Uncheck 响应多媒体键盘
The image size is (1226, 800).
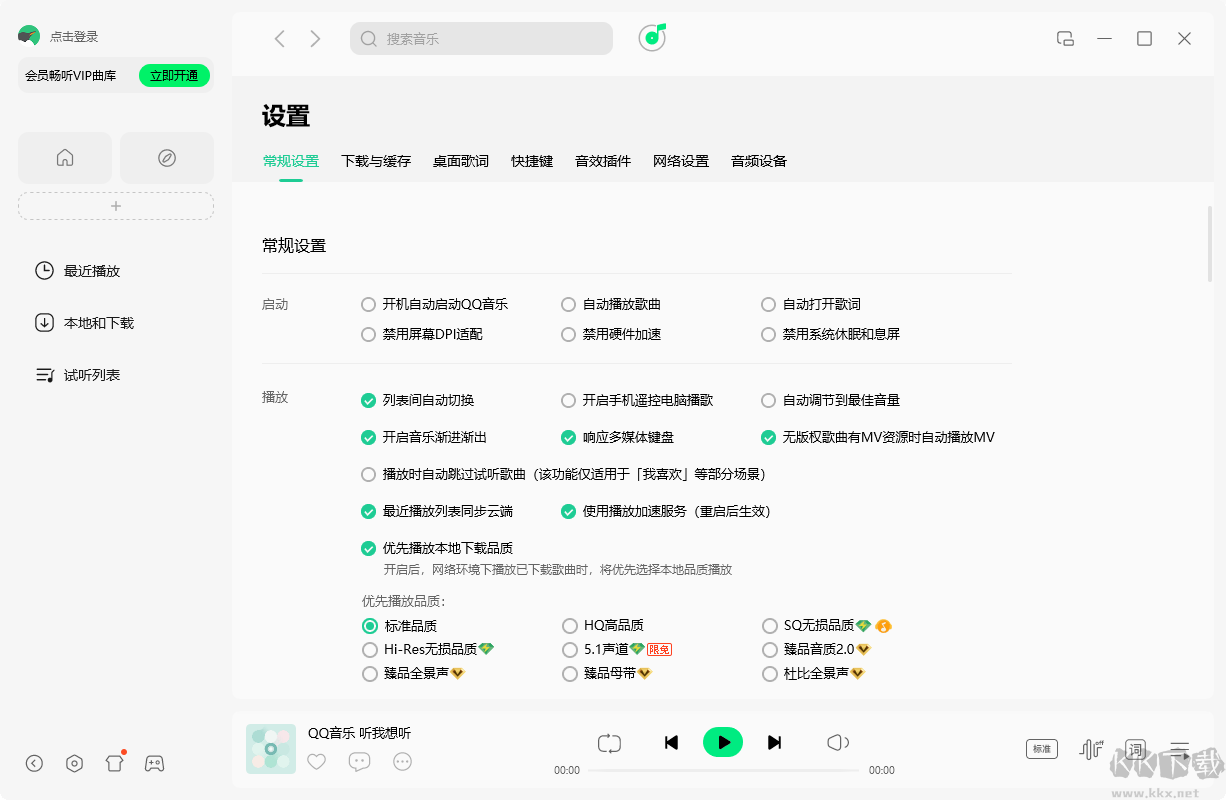coord(568,437)
